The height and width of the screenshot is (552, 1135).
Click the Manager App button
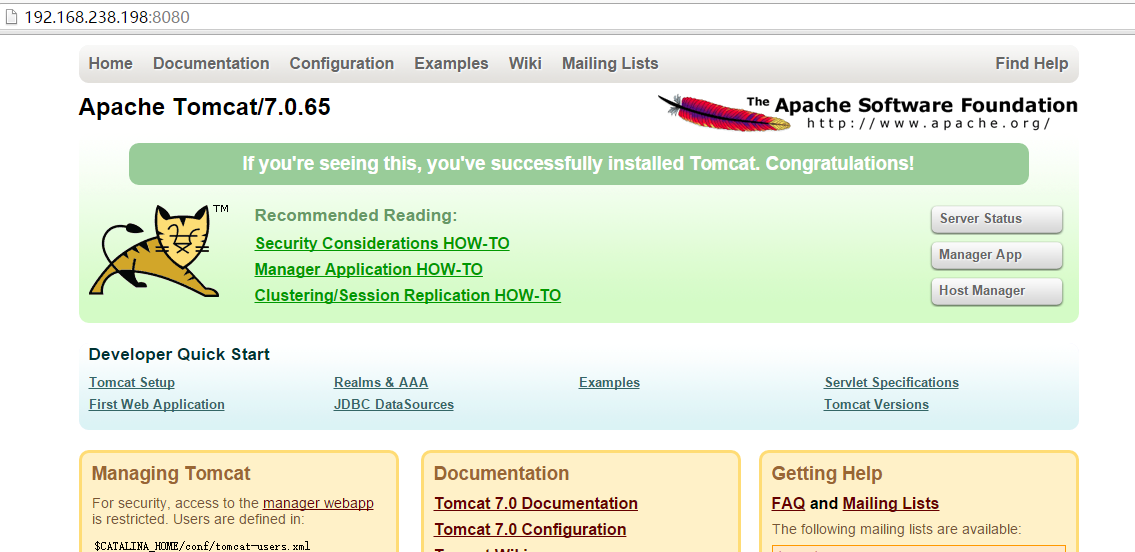(x=997, y=255)
